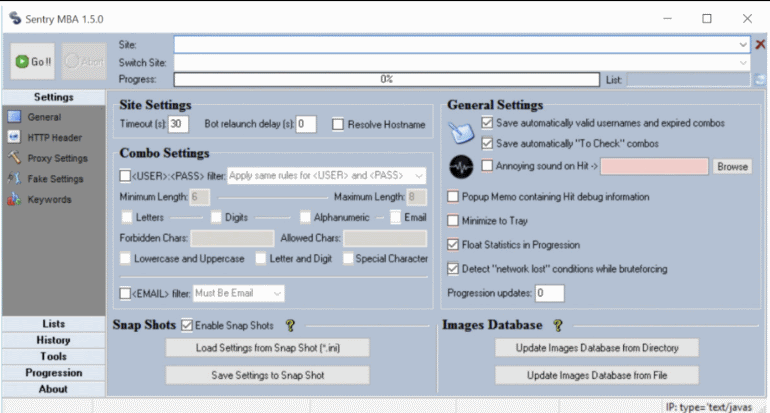Uncheck Save automatically "To Check" combos

pos(487,143)
